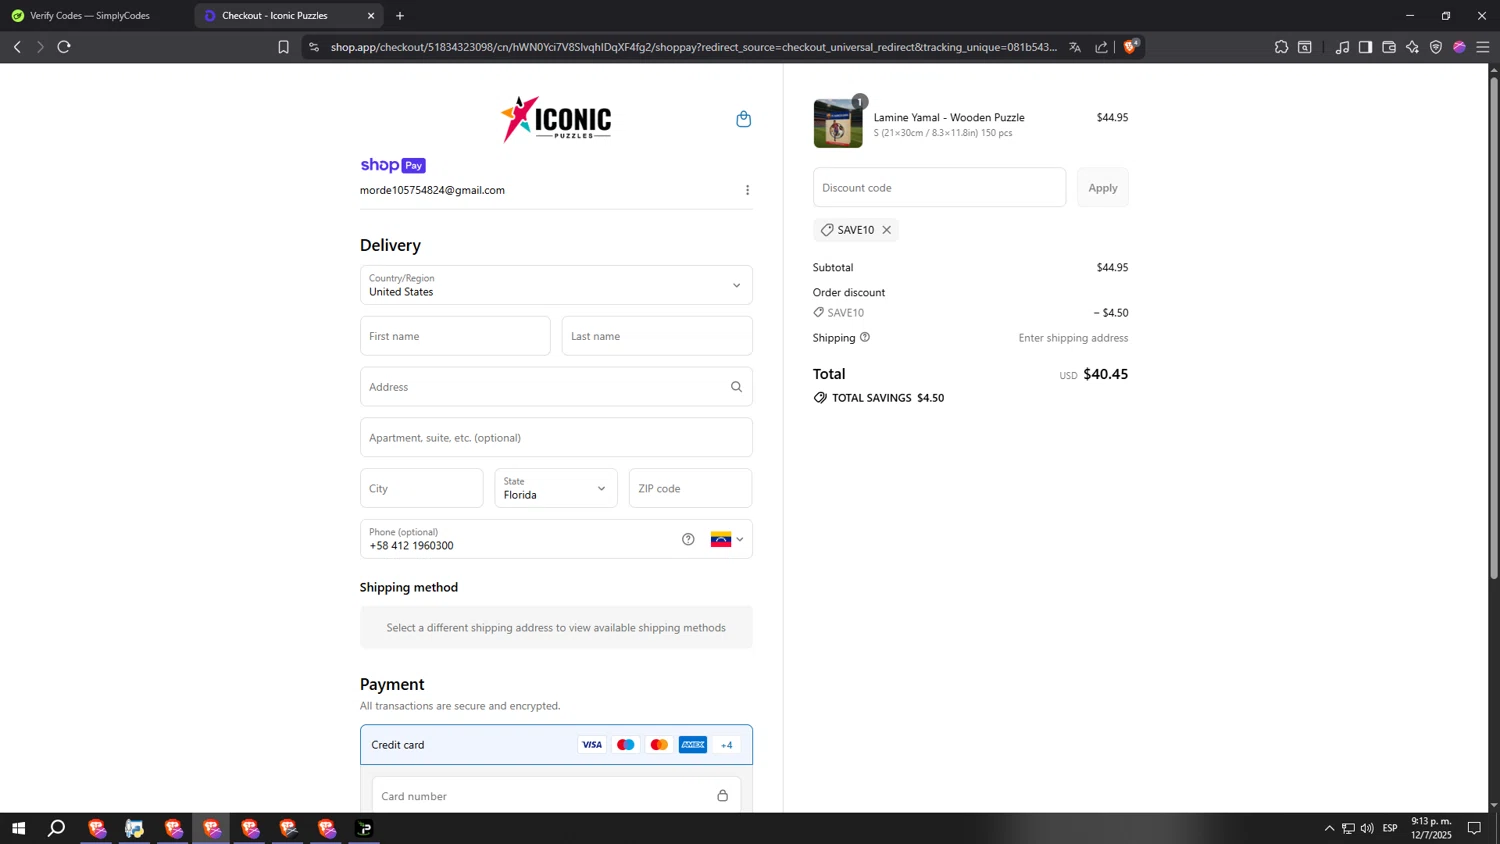Focus the Apartment, suite field
Image resolution: width=1500 pixels, height=844 pixels.
(556, 438)
